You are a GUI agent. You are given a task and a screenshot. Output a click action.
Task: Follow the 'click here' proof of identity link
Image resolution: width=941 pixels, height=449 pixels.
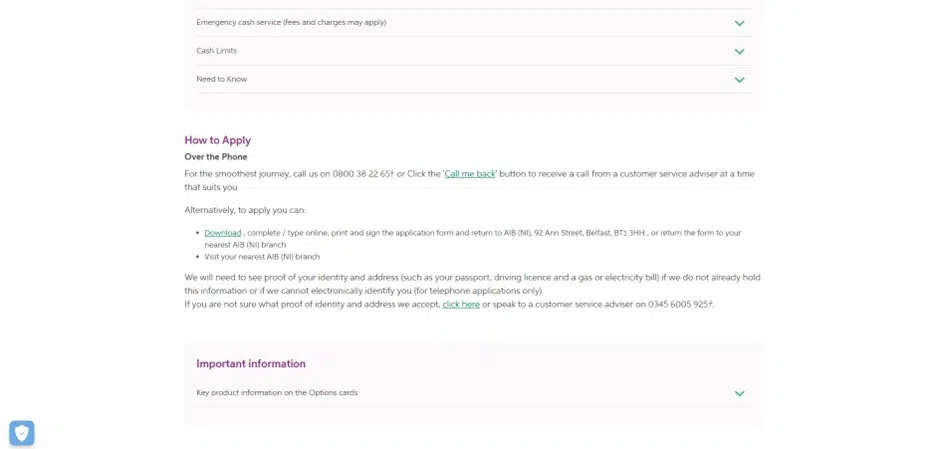click(461, 304)
